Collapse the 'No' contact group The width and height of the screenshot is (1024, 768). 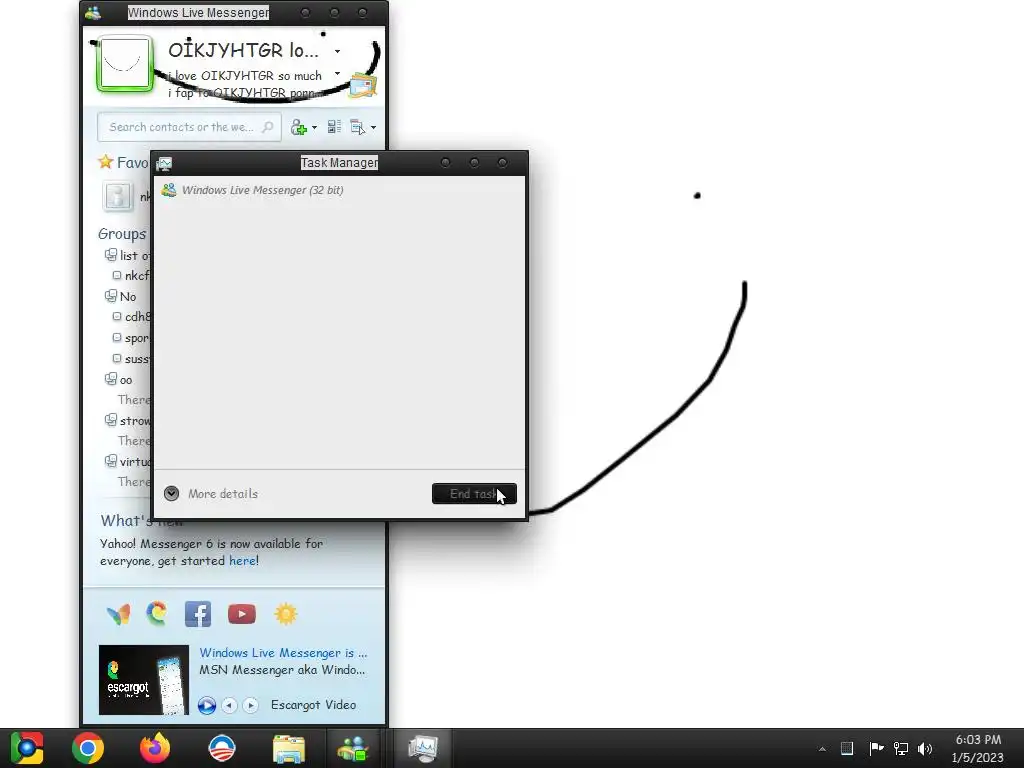pyautogui.click(x=111, y=296)
